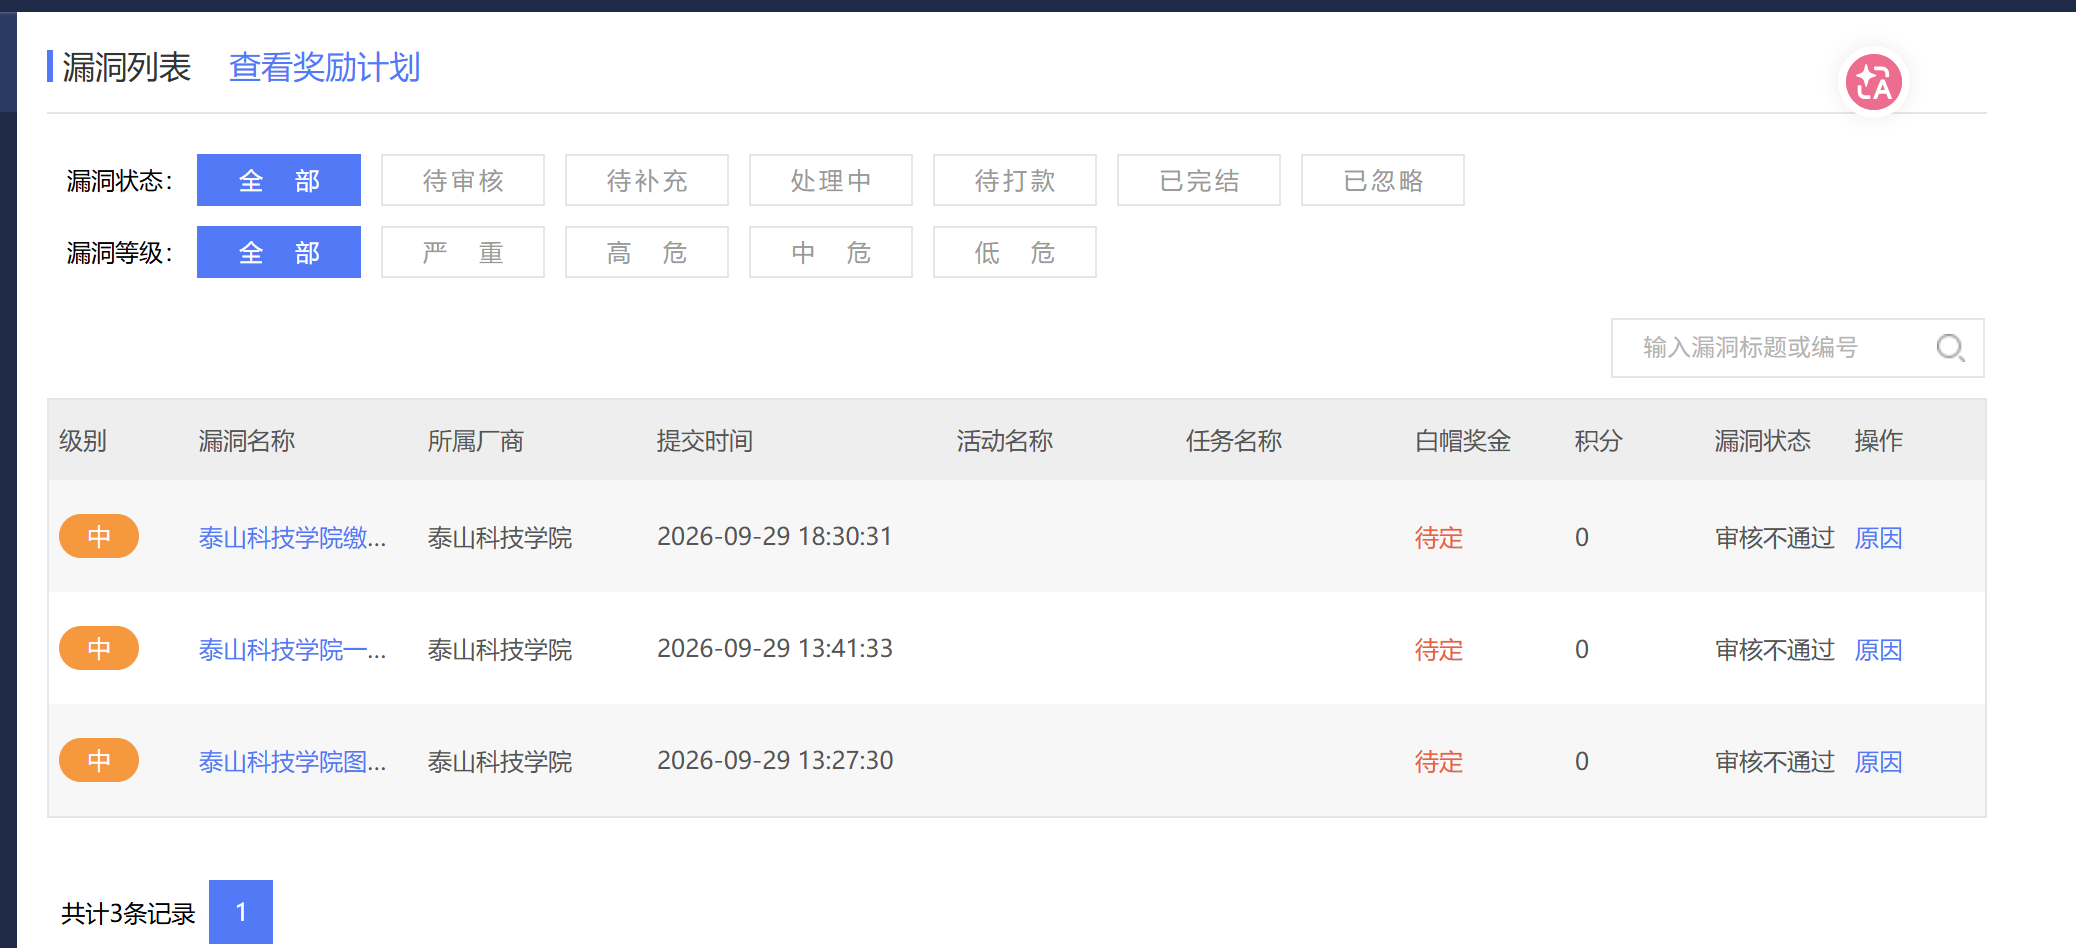
Task: Select 全部 in 漏洞等级 filter
Action: click(x=279, y=252)
